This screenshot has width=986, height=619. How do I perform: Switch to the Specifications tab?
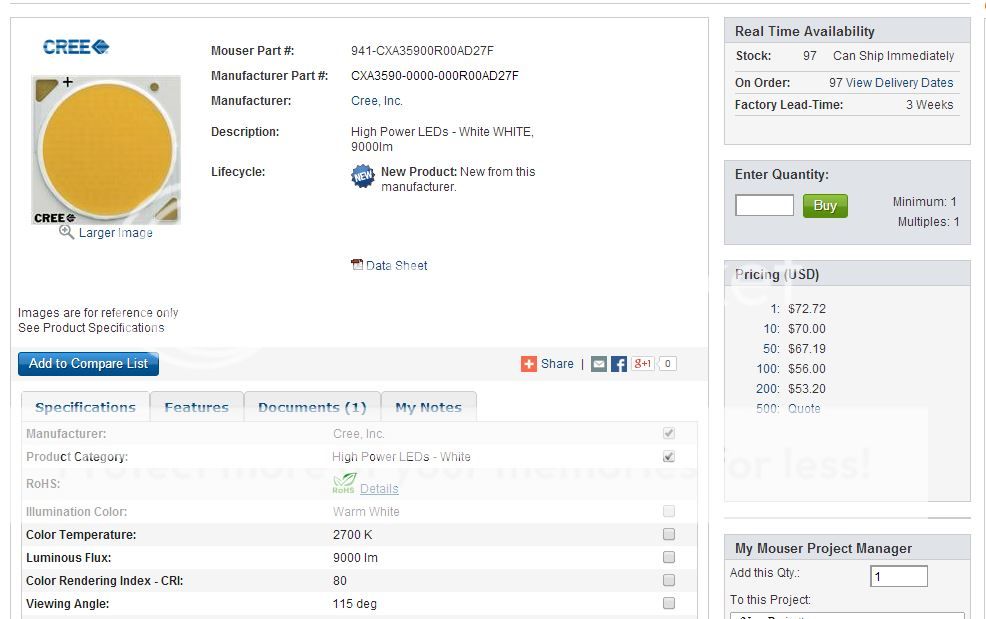tap(86, 407)
